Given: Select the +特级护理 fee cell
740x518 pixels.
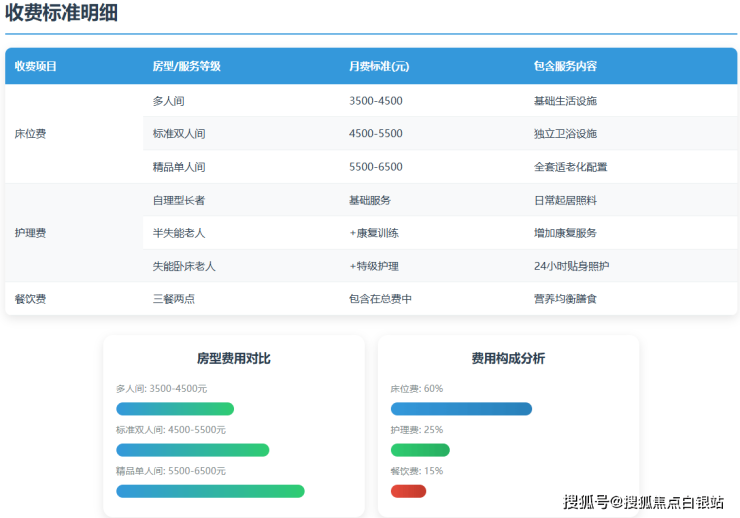Looking at the screenshot, I should tap(374, 266).
